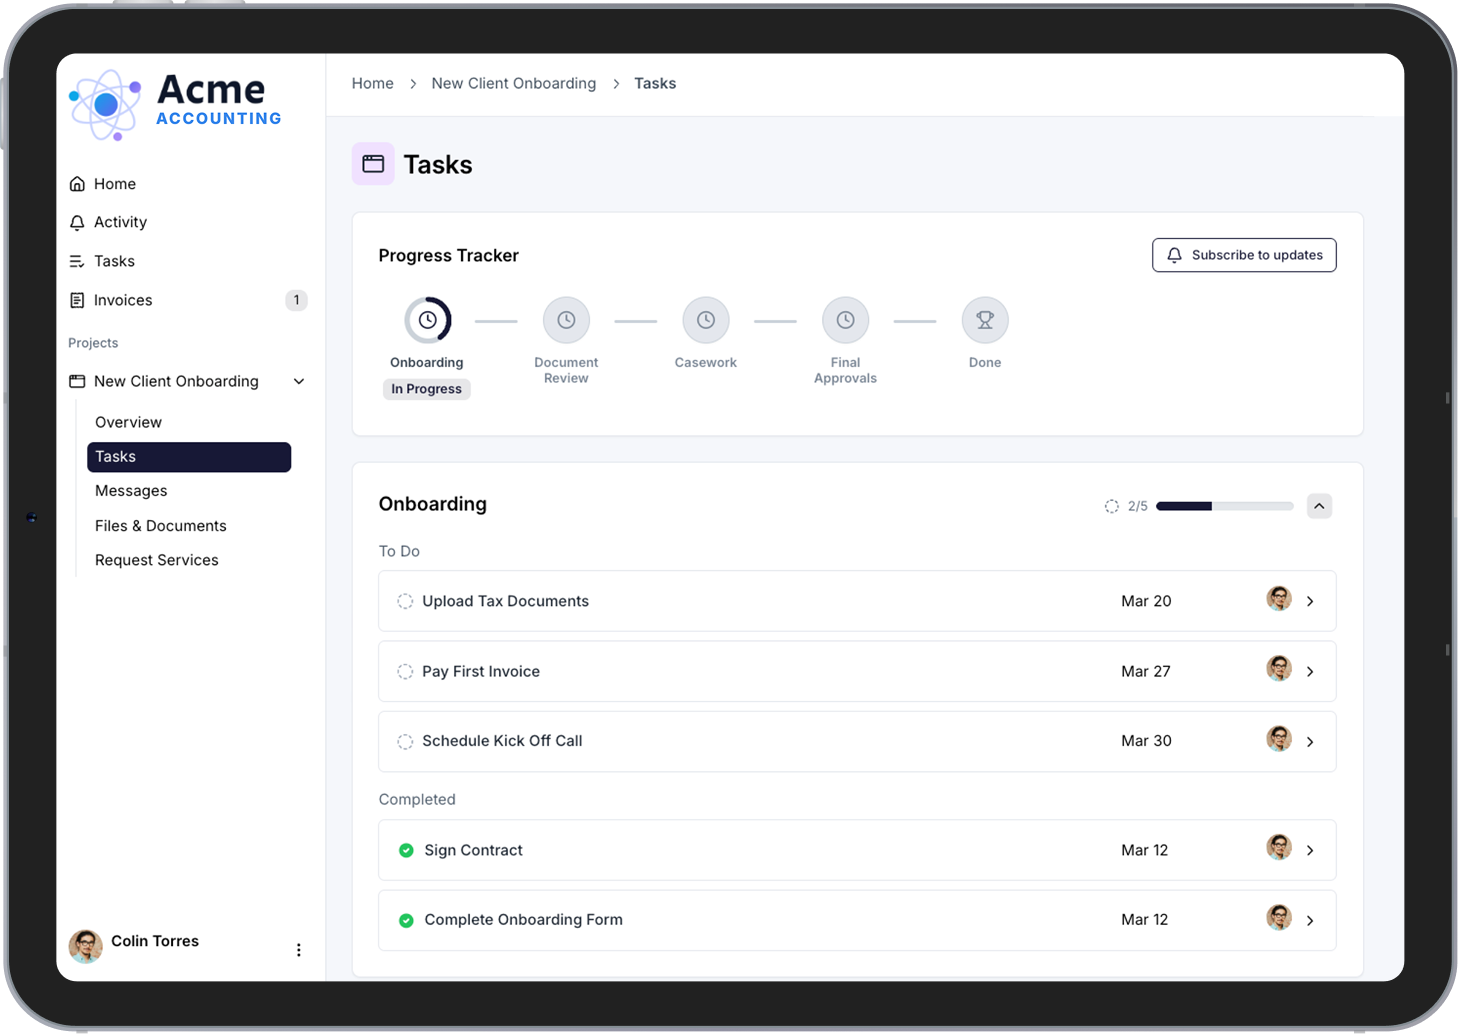The image size is (1458, 1034).
Task: Click the Projects sidebar section label
Action: (93, 343)
